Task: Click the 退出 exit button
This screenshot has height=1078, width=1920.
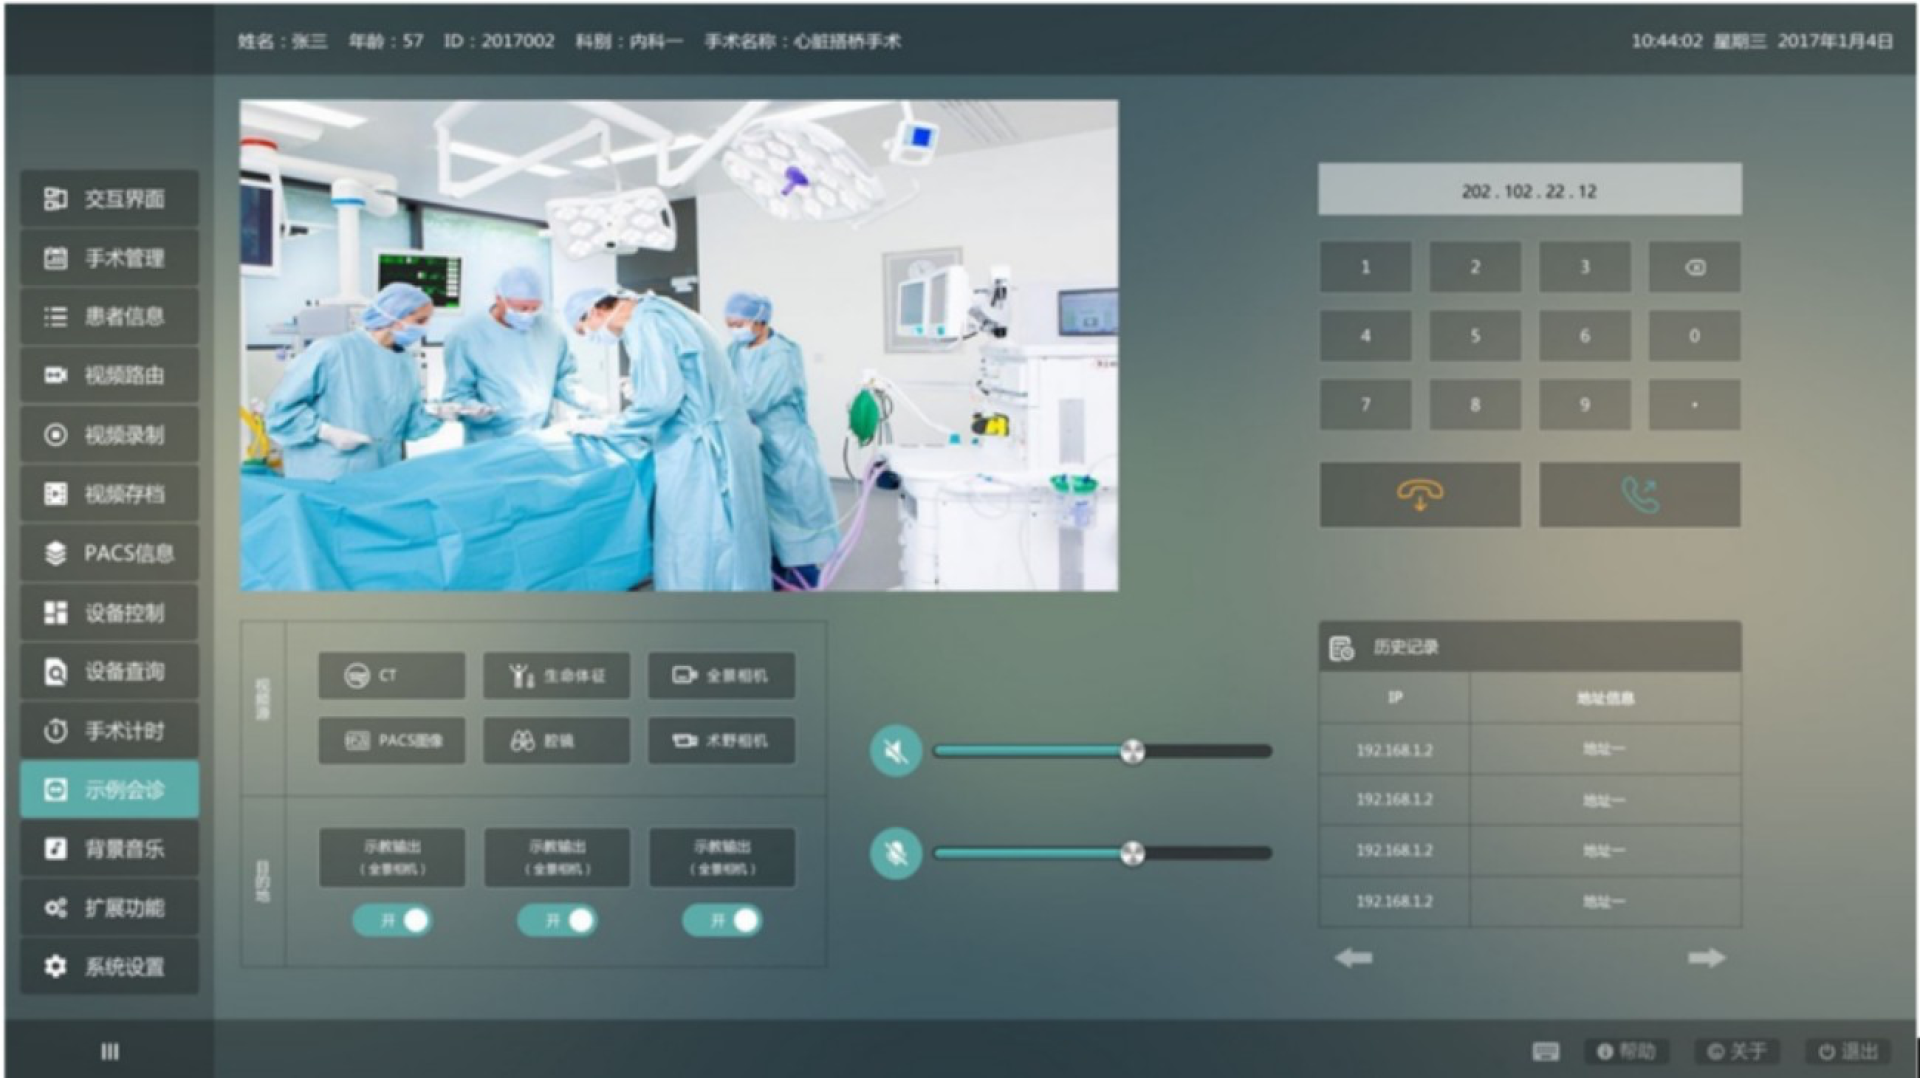Action: 1848,1051
